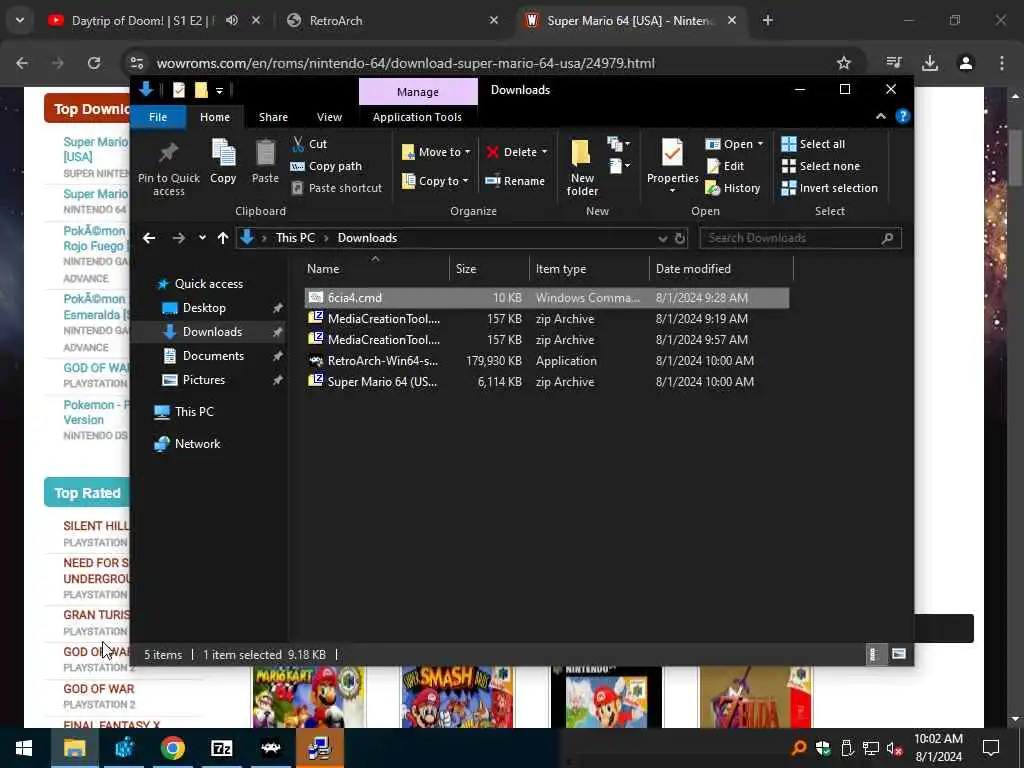The image size is (1024, 768).
Task: Open 7-Zip from the taskbar
Action: [221, 748]
